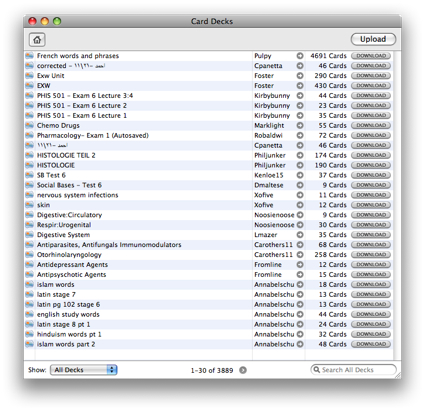Click deck icon beside Respir:Urogenital
425x411 pixels.
click(30, 225)
